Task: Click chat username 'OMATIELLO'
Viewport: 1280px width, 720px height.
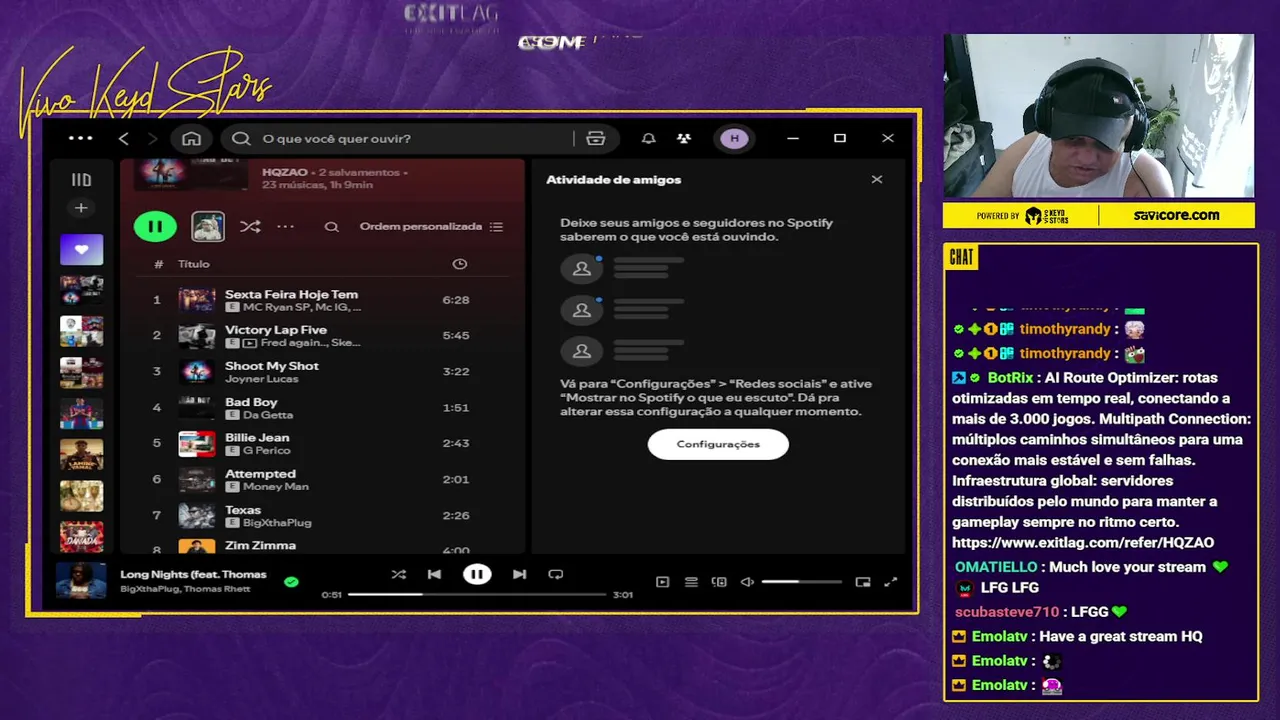Action: [996, 567]
